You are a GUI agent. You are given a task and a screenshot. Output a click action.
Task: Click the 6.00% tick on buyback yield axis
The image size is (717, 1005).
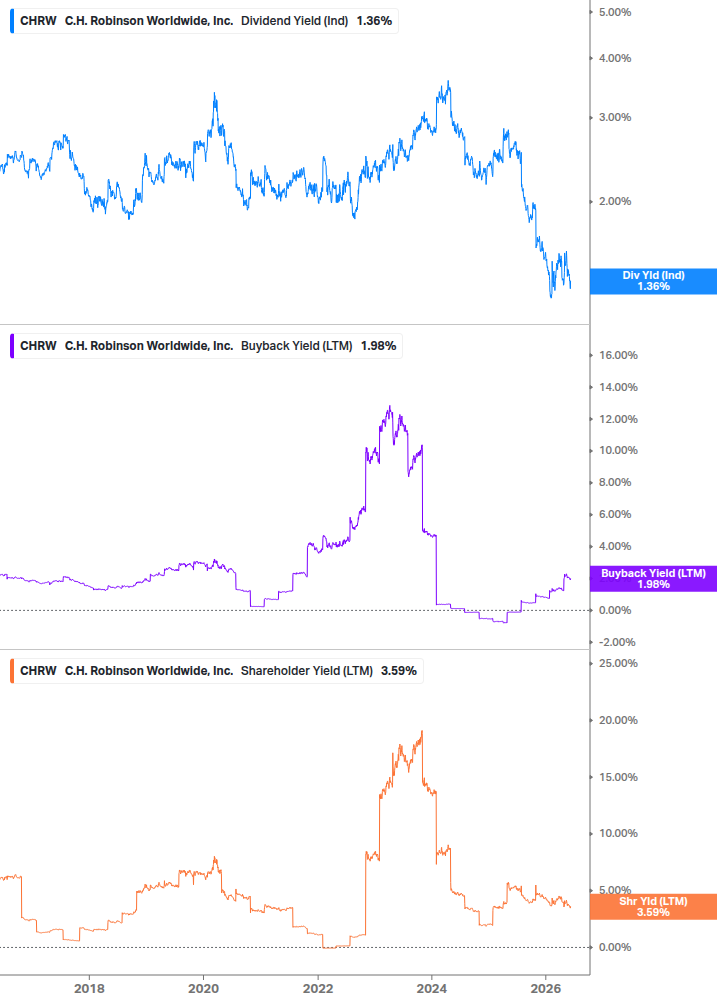pyautogui.click(x=614, y=515)
